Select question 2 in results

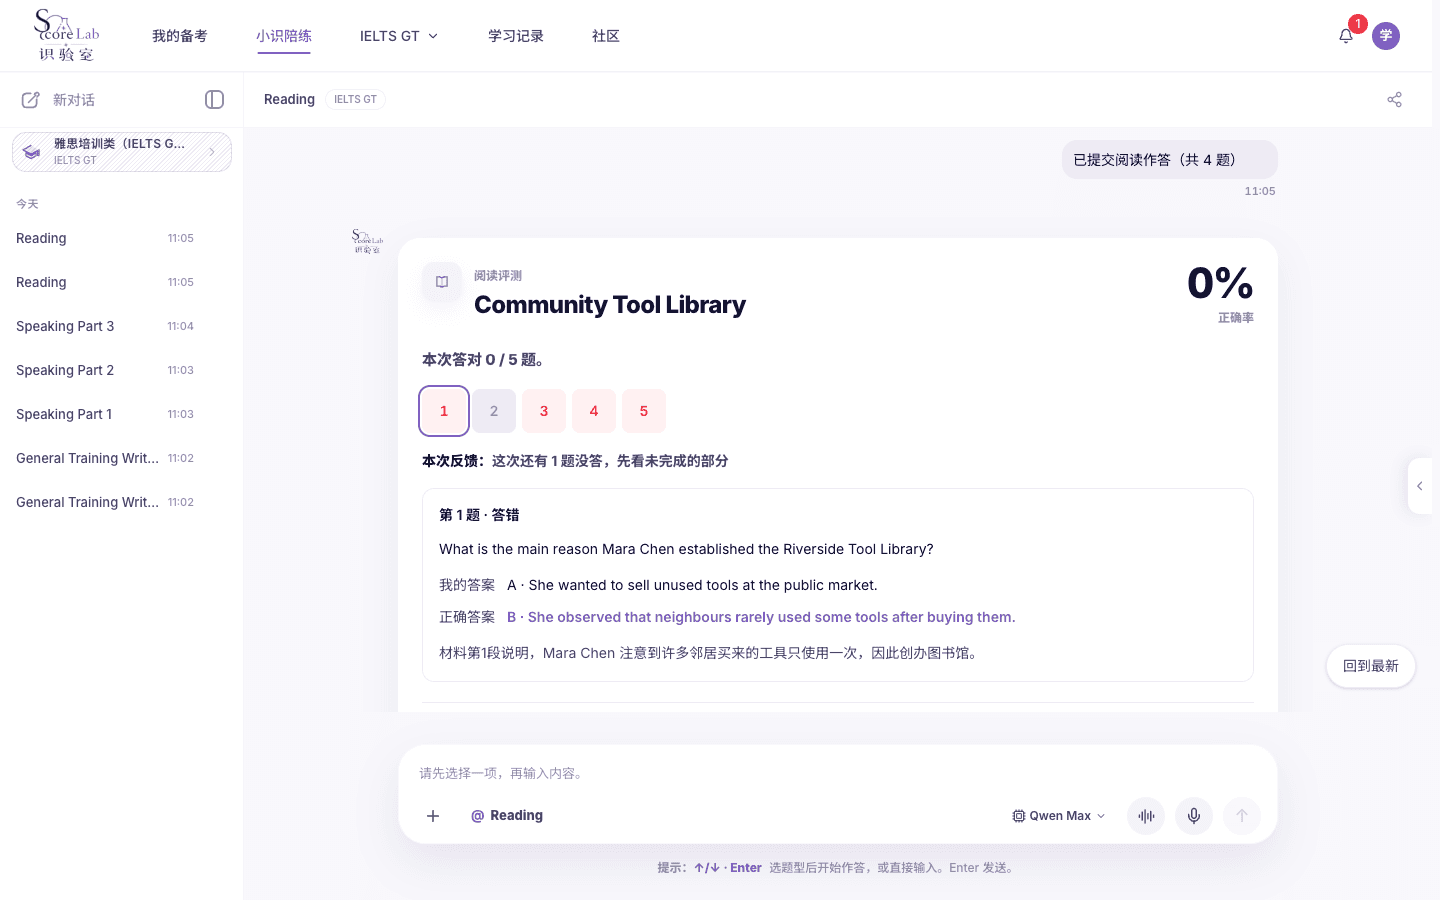coord(494,411)
